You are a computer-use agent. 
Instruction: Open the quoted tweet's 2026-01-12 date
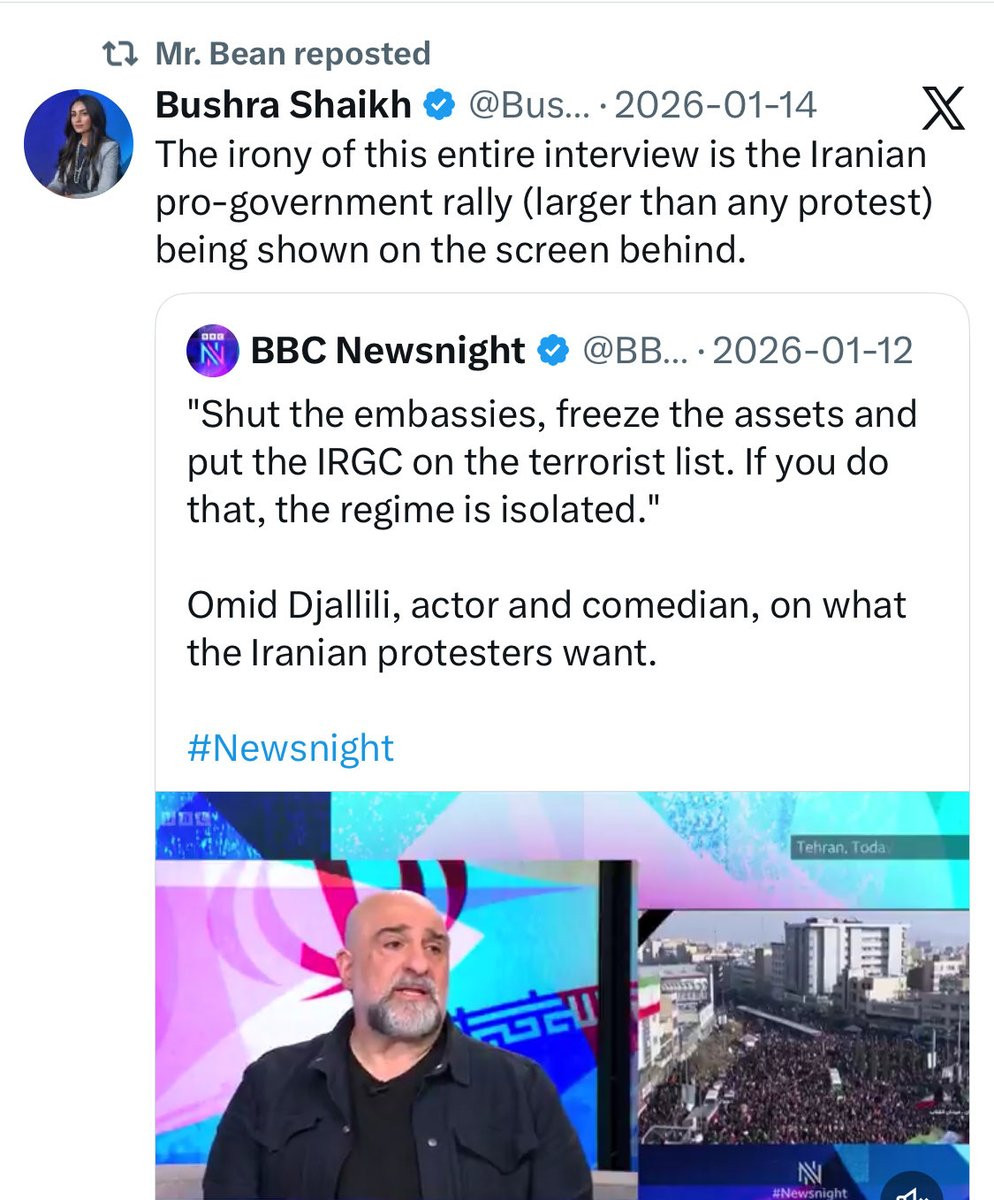pos(812,350)
